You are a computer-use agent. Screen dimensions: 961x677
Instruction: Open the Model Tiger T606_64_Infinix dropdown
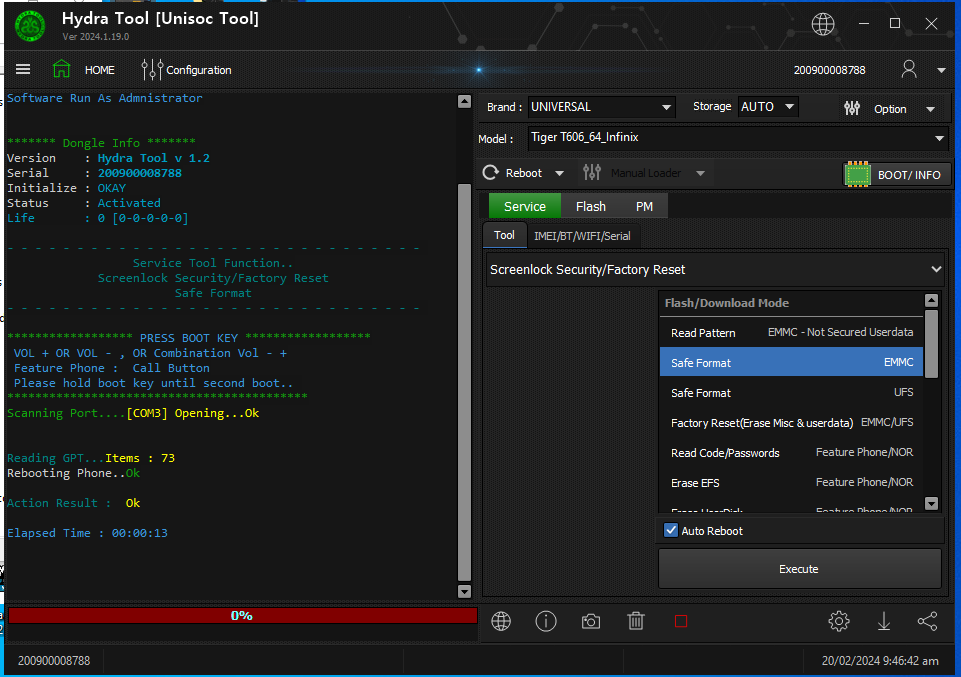click(738, 138)
